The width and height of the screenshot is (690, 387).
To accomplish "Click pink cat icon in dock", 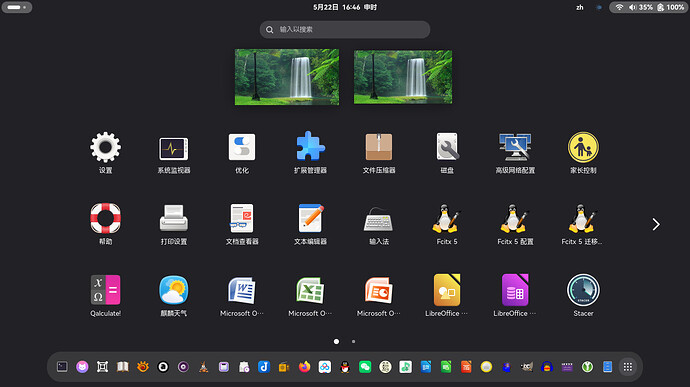I will click(x=82, y=366).
